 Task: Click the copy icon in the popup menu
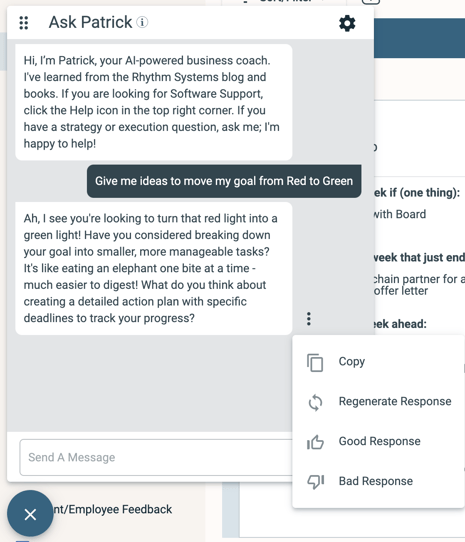(x=315, y=363)
